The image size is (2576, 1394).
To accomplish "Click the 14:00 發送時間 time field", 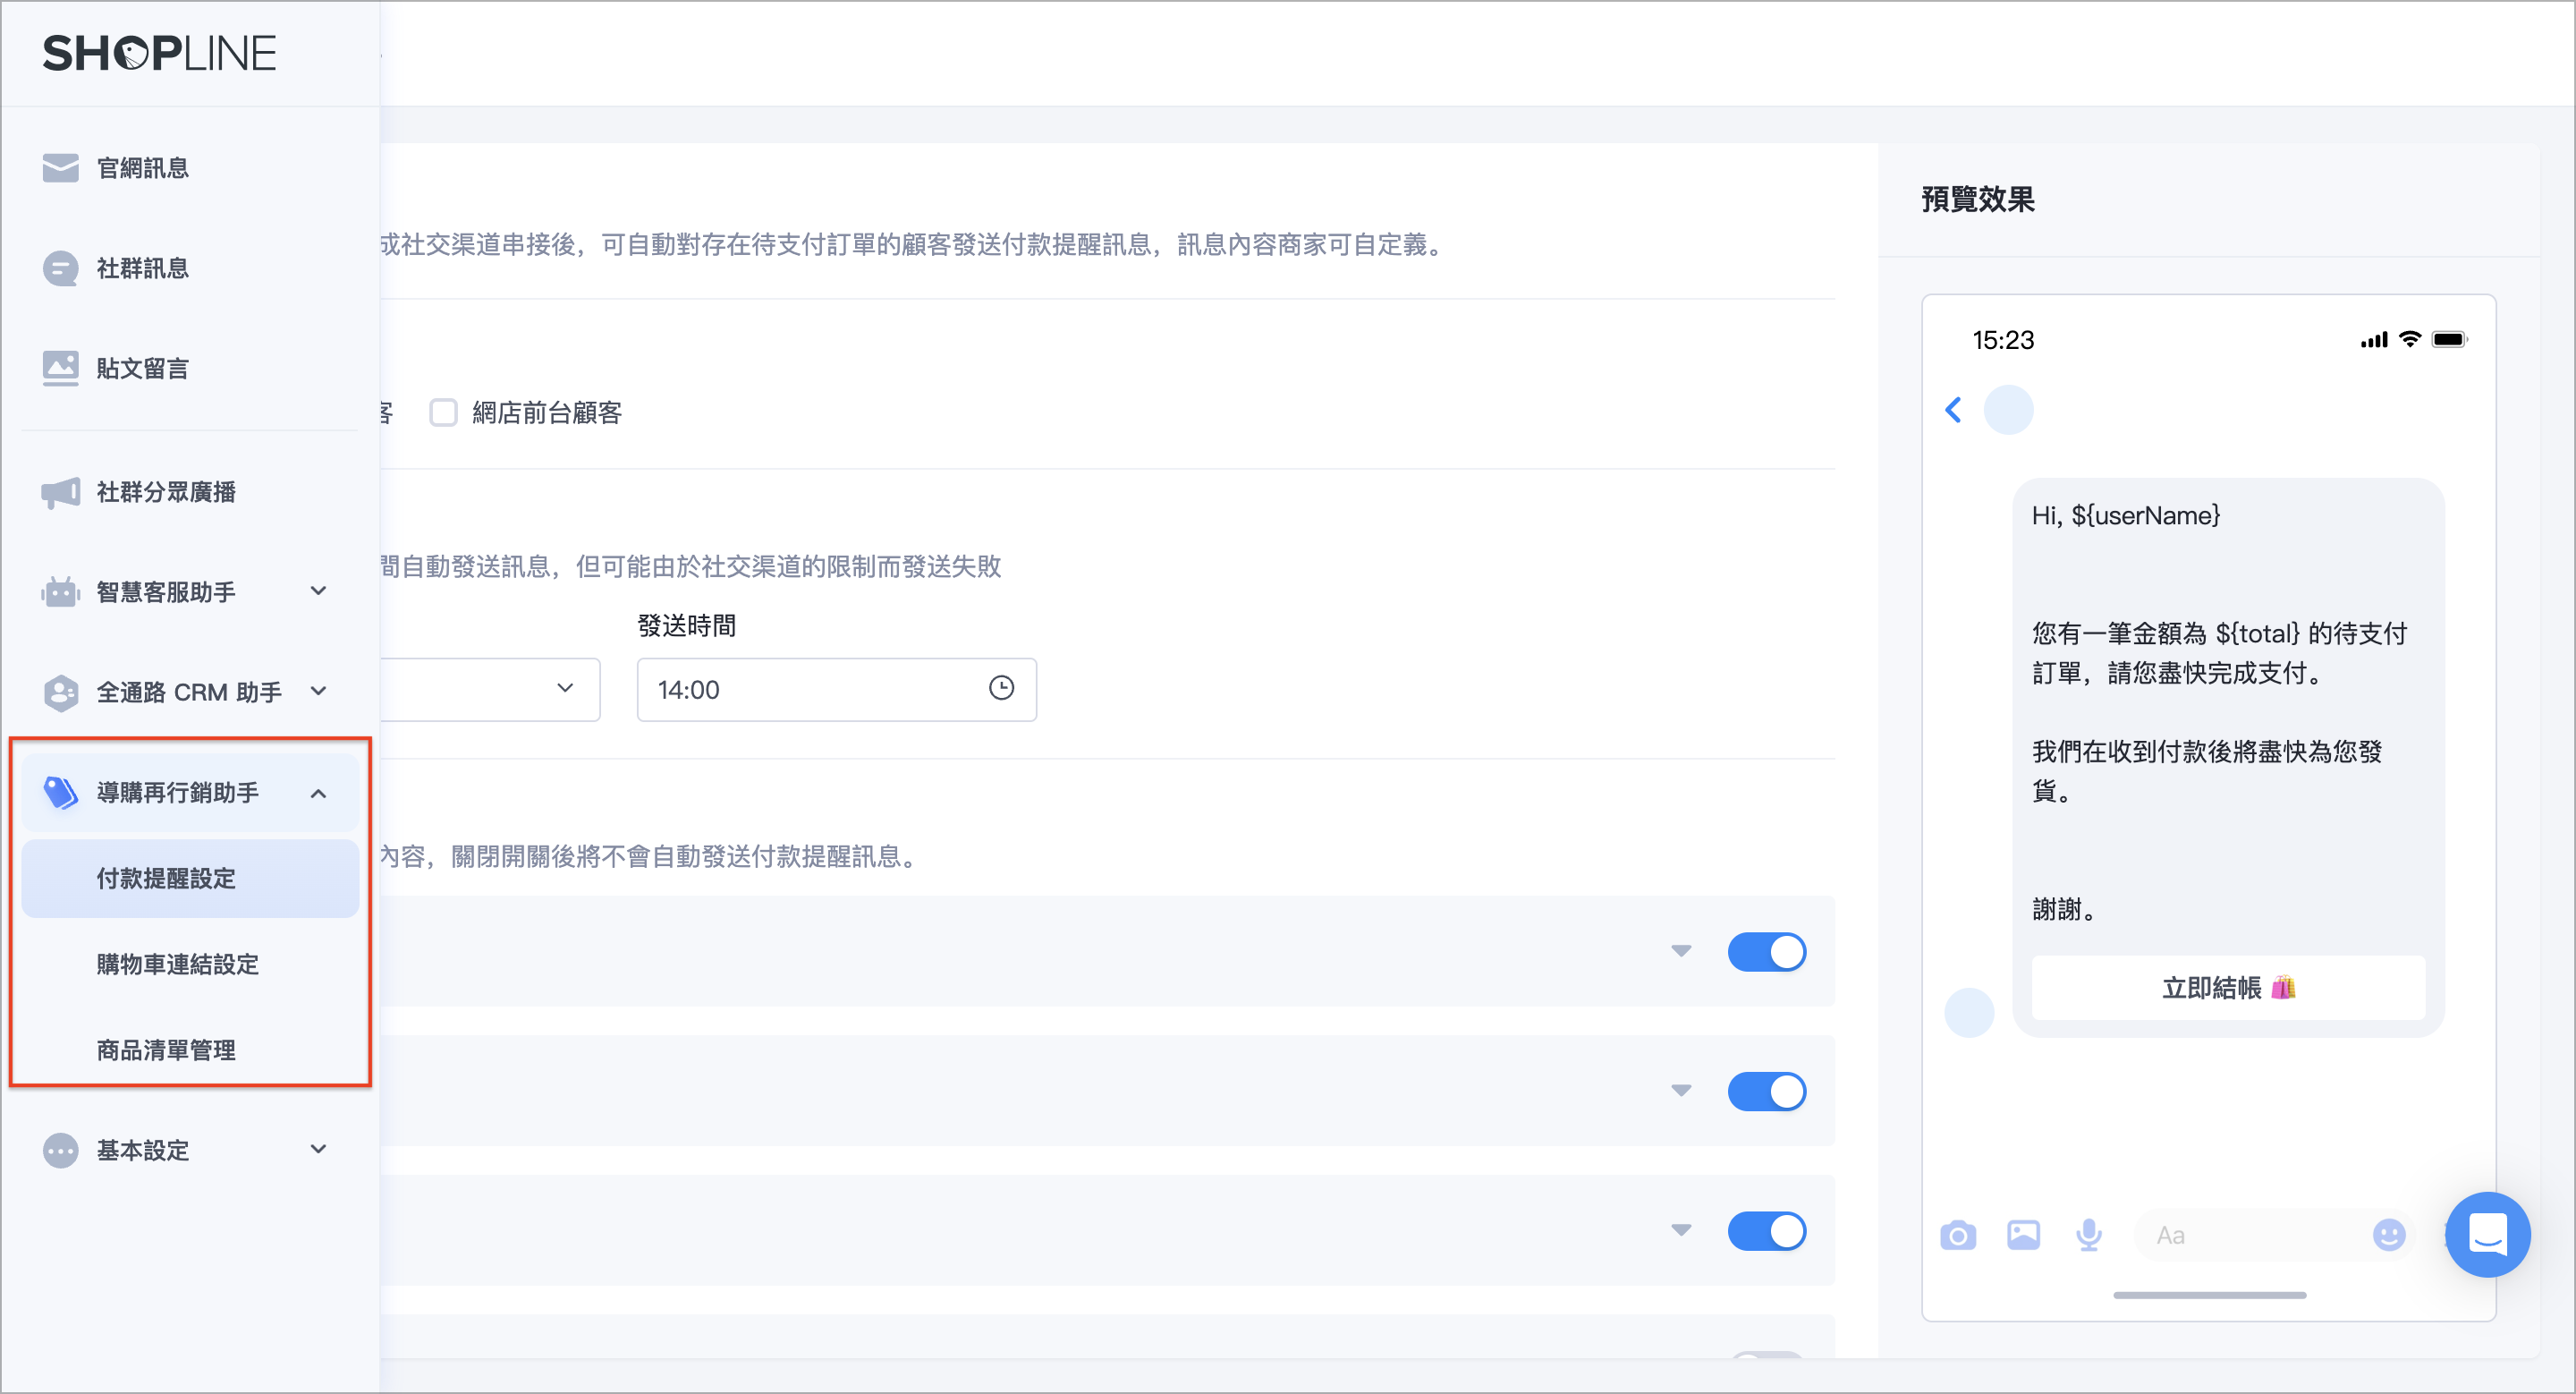I will tap(836, 689).
